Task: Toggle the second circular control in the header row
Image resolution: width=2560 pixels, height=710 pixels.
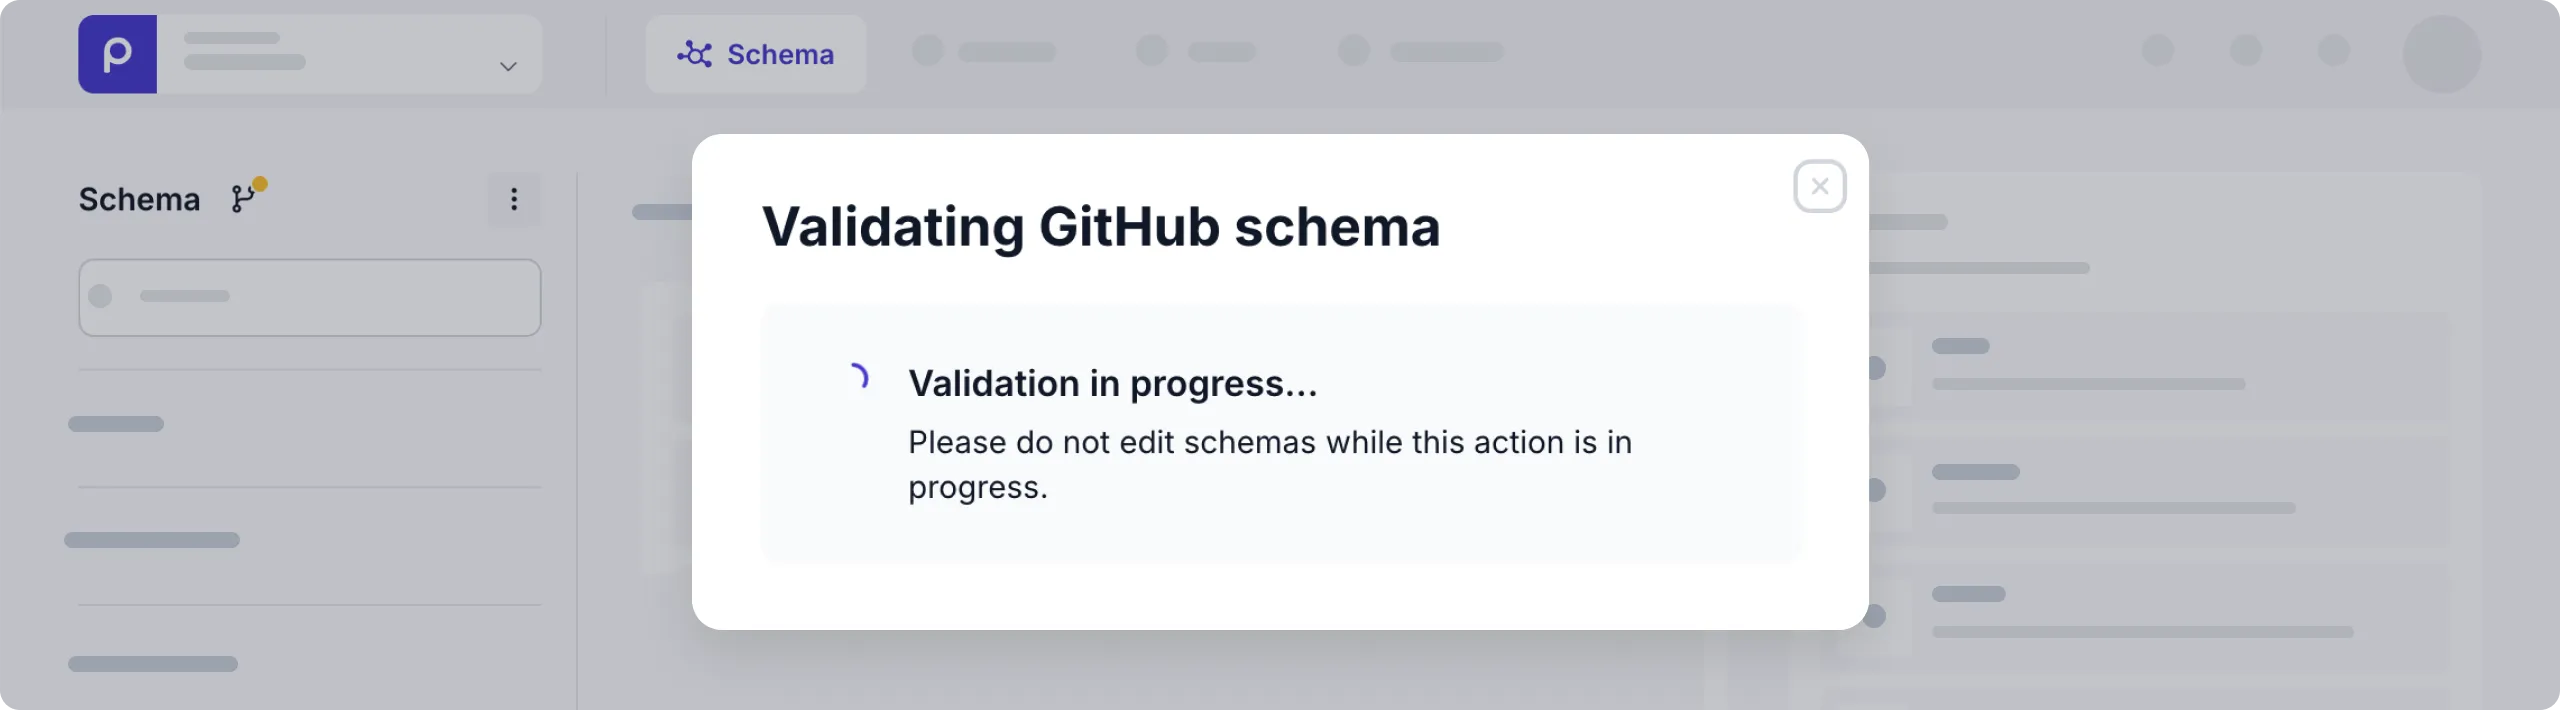Action: (1152, 50)
